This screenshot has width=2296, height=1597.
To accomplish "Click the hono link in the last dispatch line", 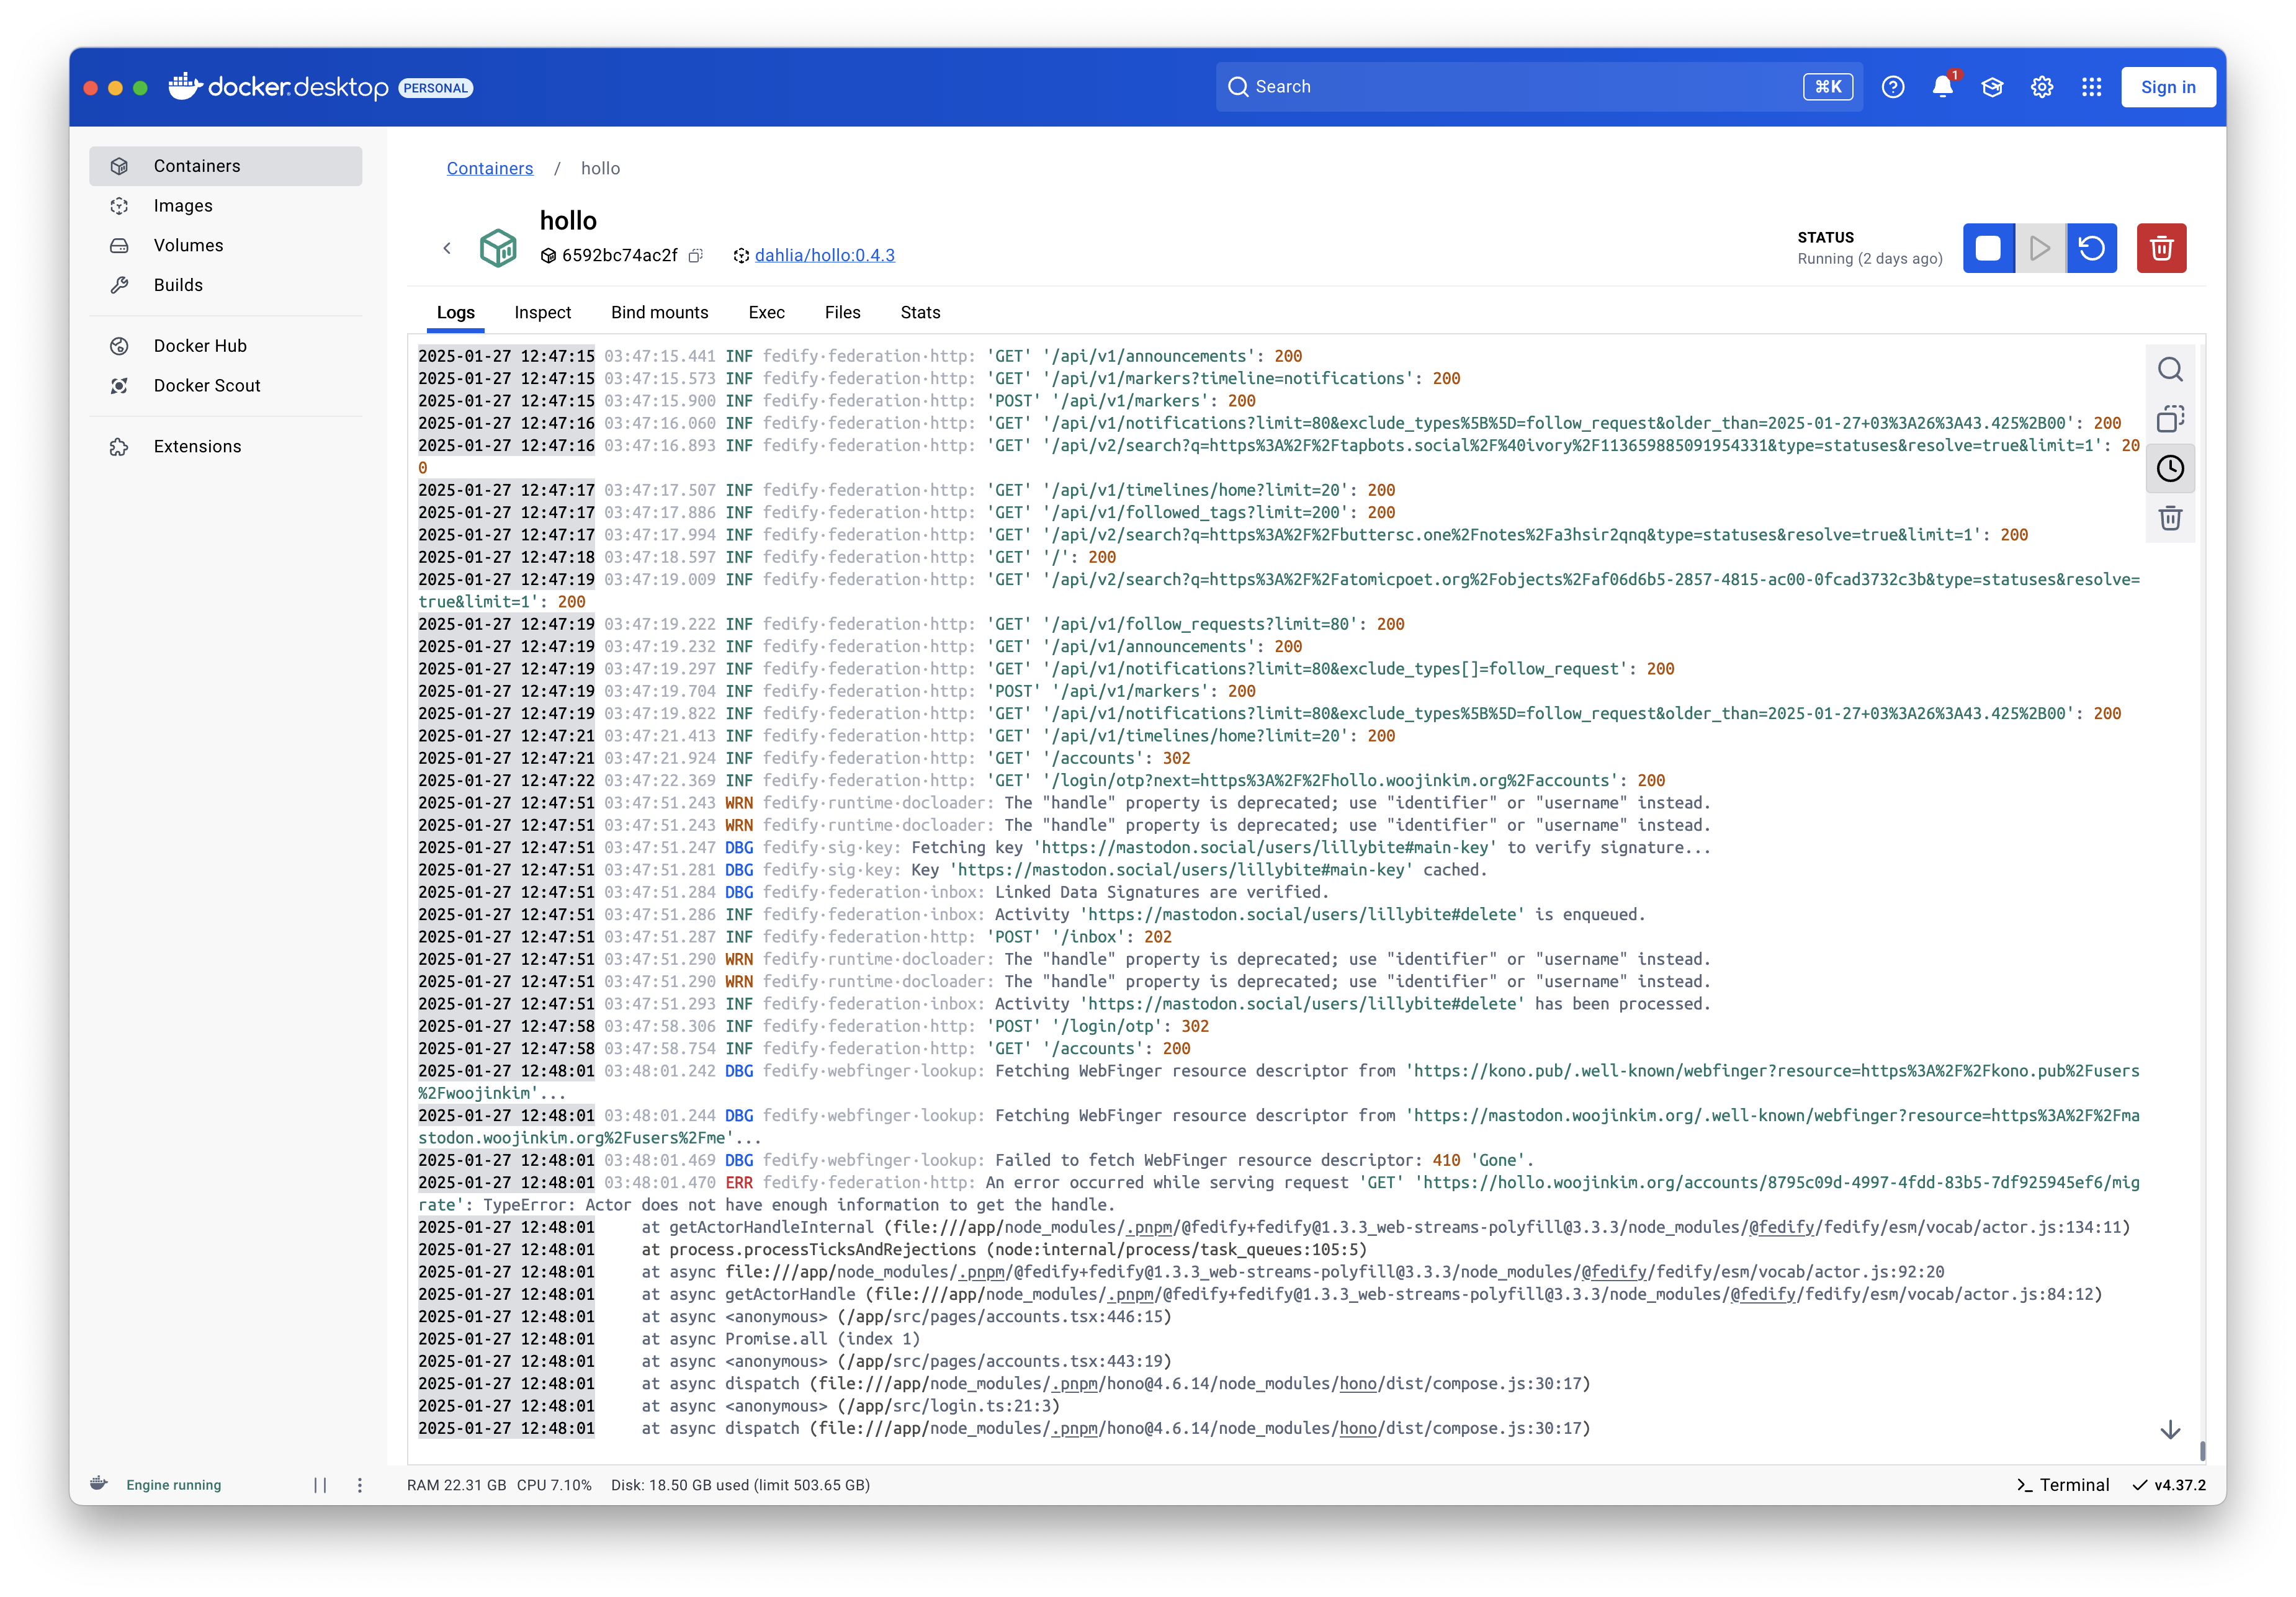I will [x=1358, y=1429].
